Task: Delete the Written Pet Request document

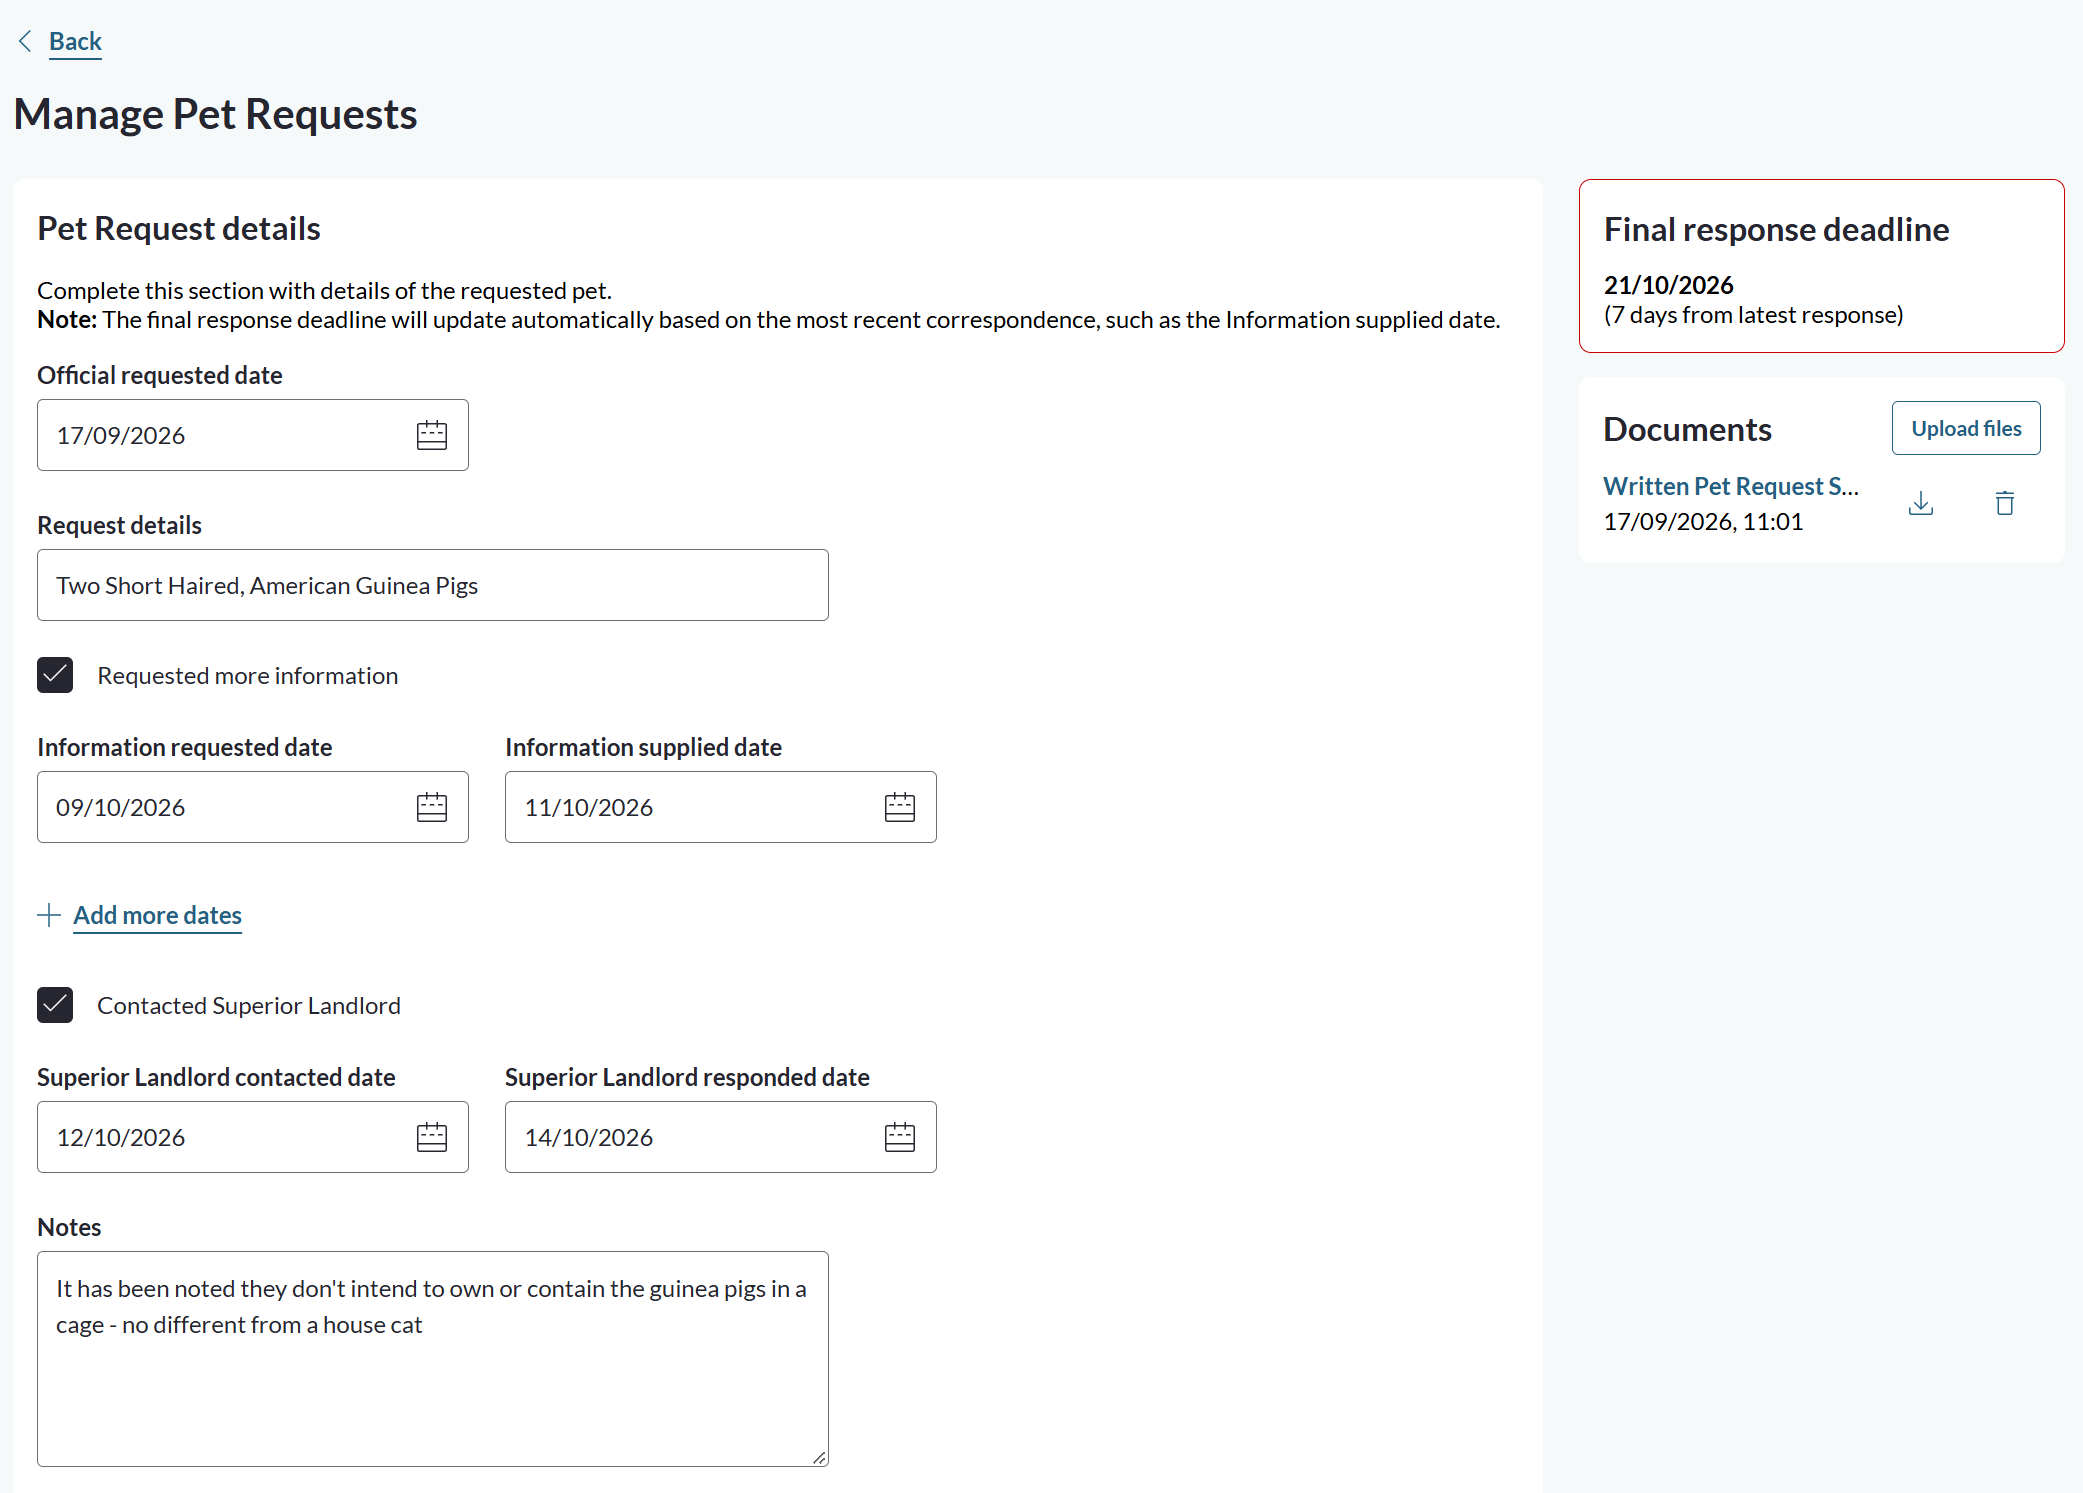Action: tap(2005, 503)
